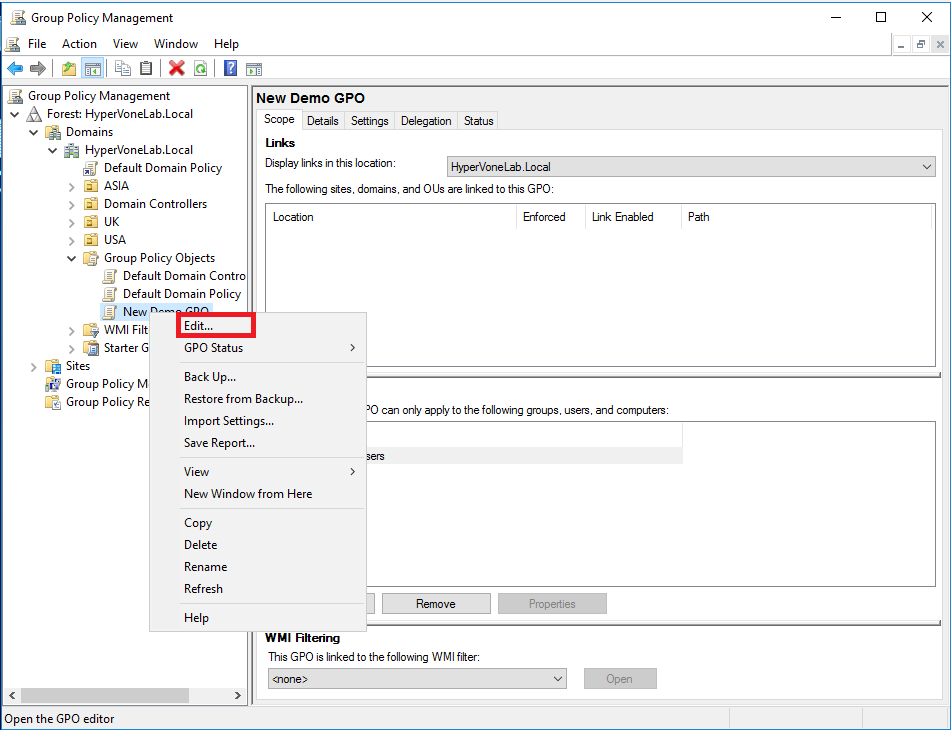Screen dimensions: 951x730
Task: Open the WMI filter <none> dropdown
Action: pos(559,678)
